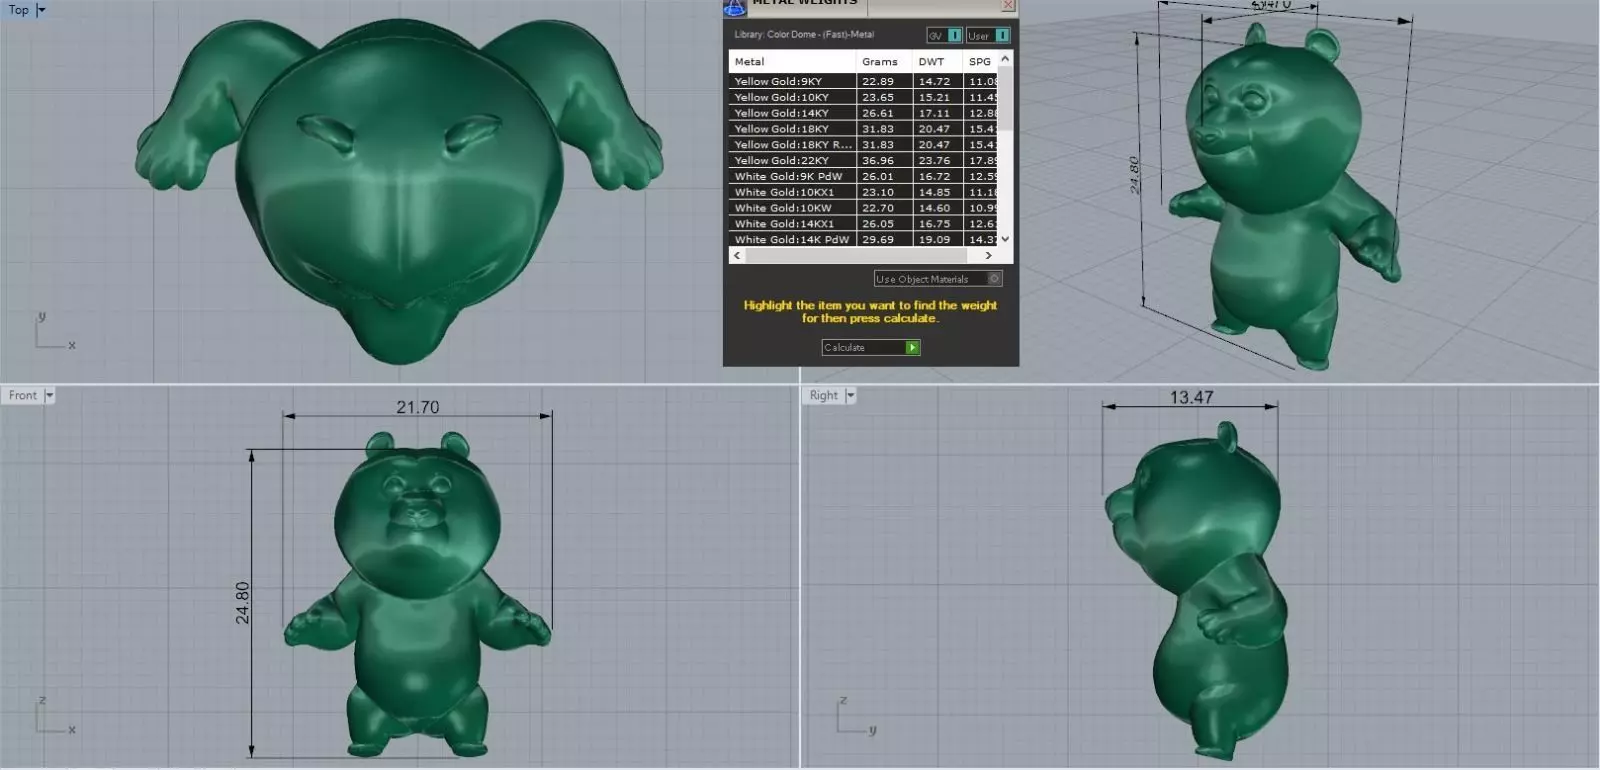Toggle the User library switch
The height and width of the screenshot is (770, 1600).
pos(988,35)
